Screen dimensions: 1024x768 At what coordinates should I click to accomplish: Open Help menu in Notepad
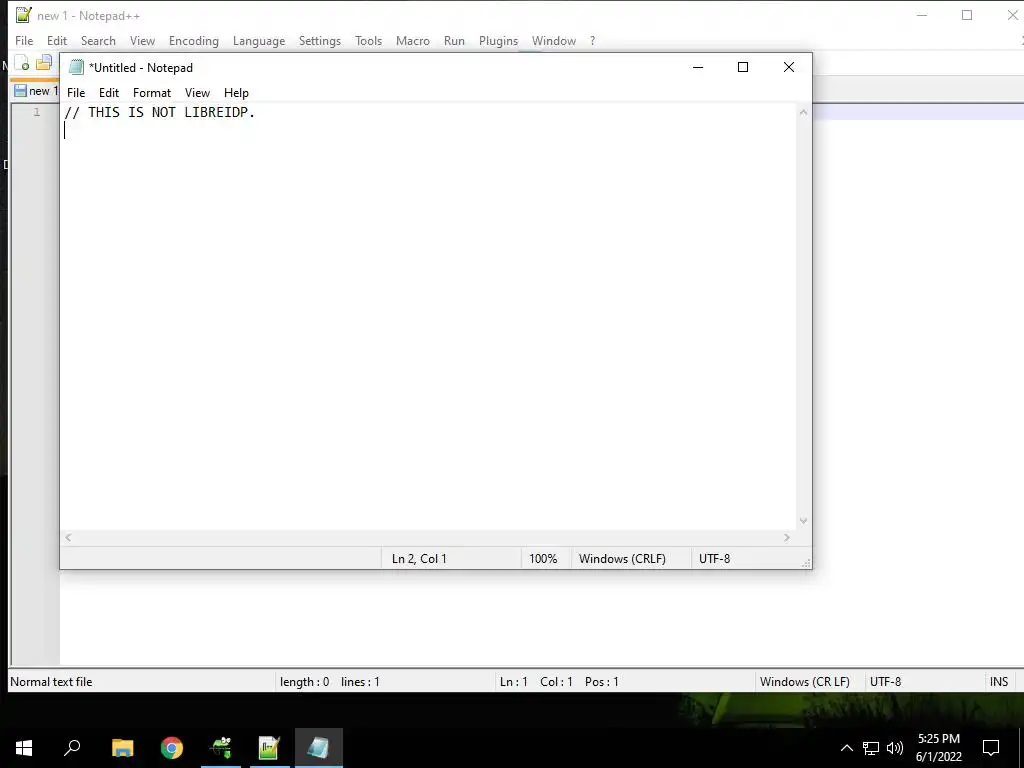point(236,93)
